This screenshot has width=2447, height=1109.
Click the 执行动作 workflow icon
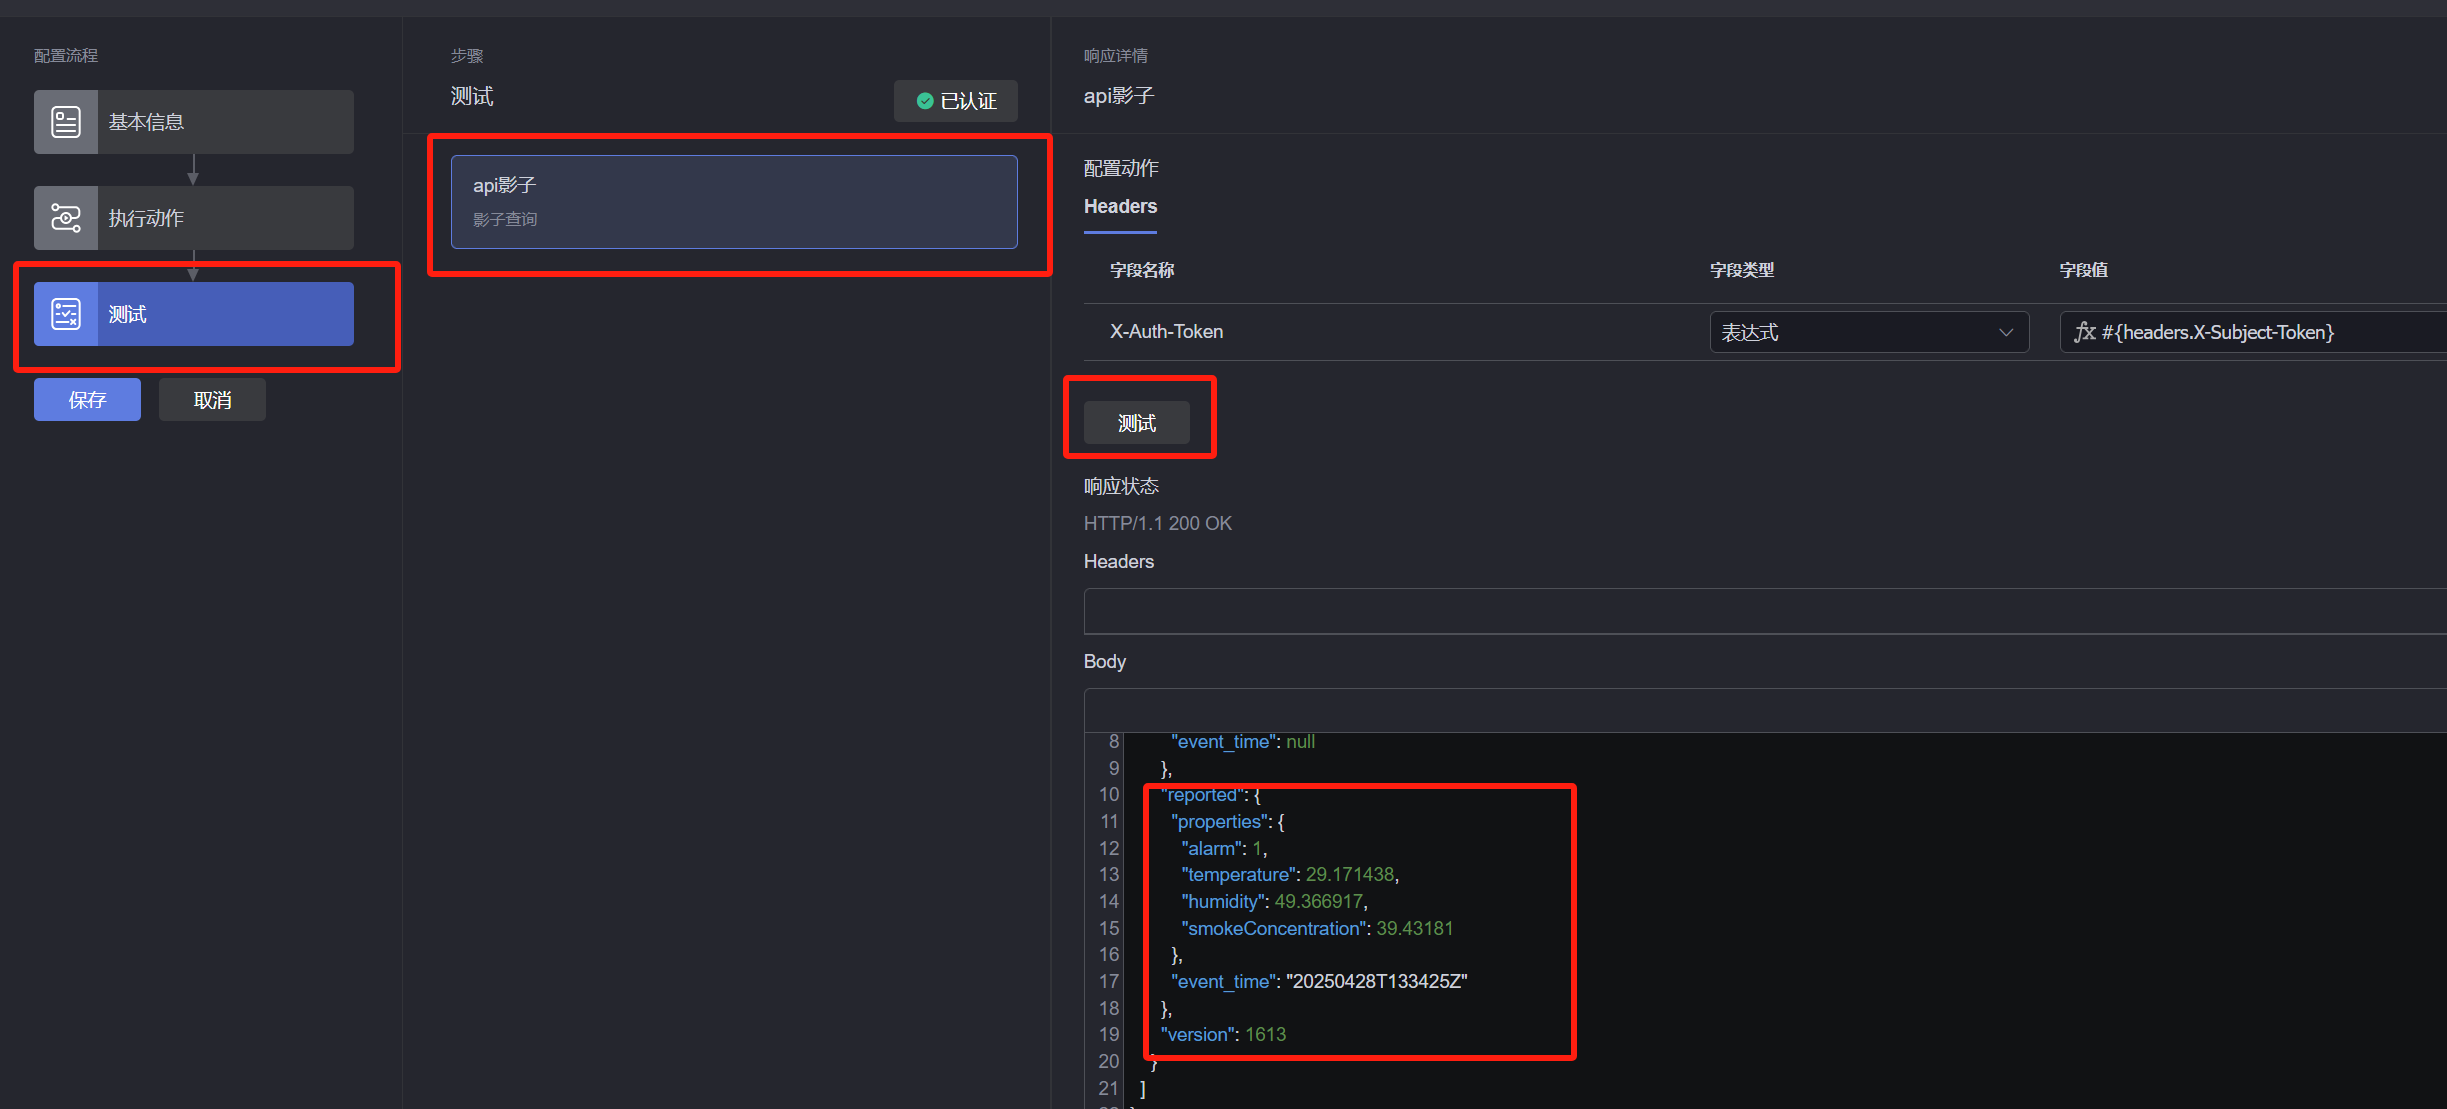pyautogui.click(x=66, y=218)
